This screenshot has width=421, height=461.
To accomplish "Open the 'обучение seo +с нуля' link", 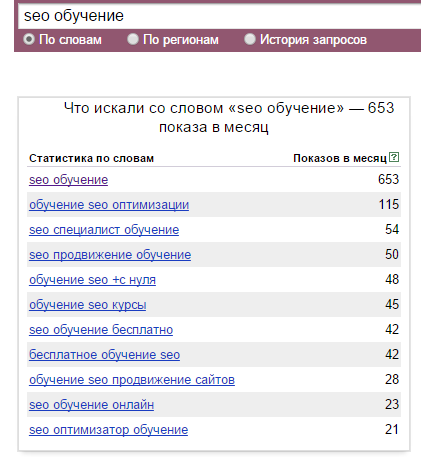I will (92, 280).
